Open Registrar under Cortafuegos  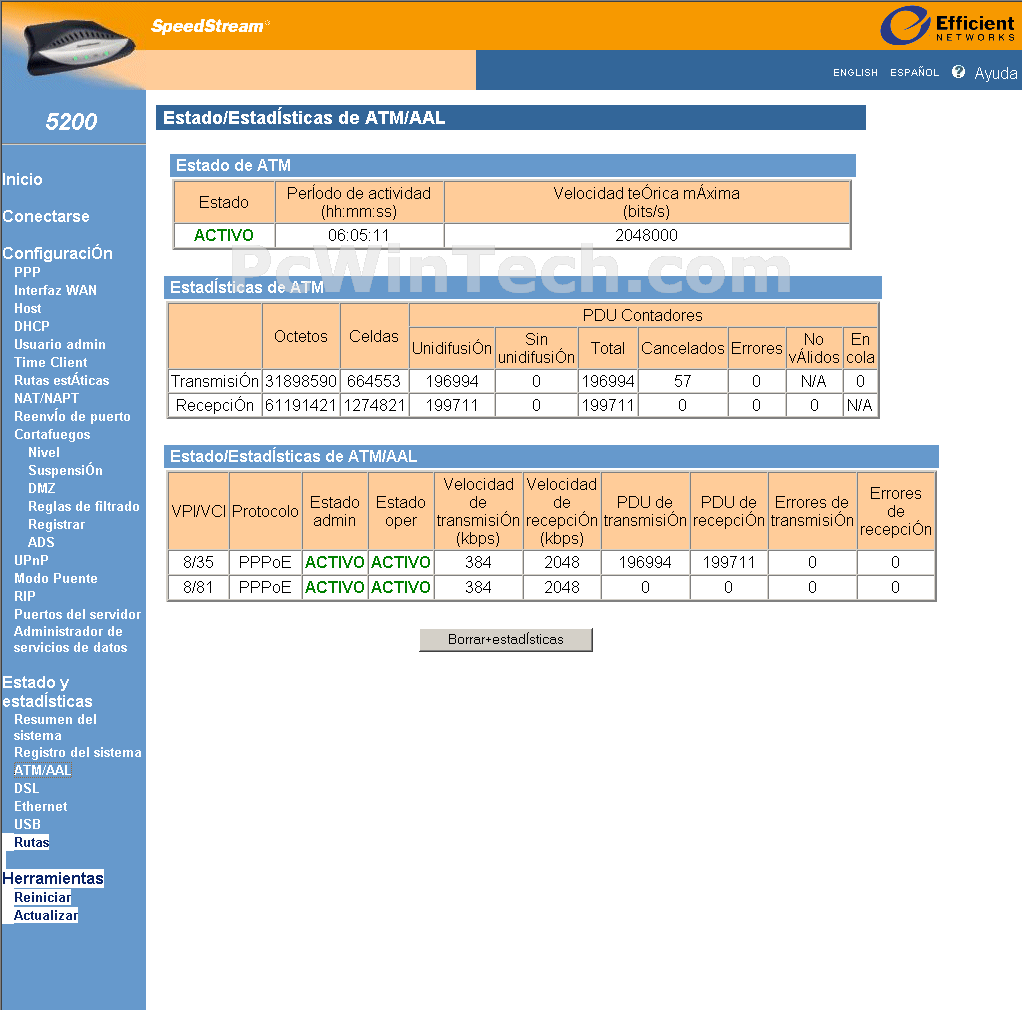click(x=56, y=525)
